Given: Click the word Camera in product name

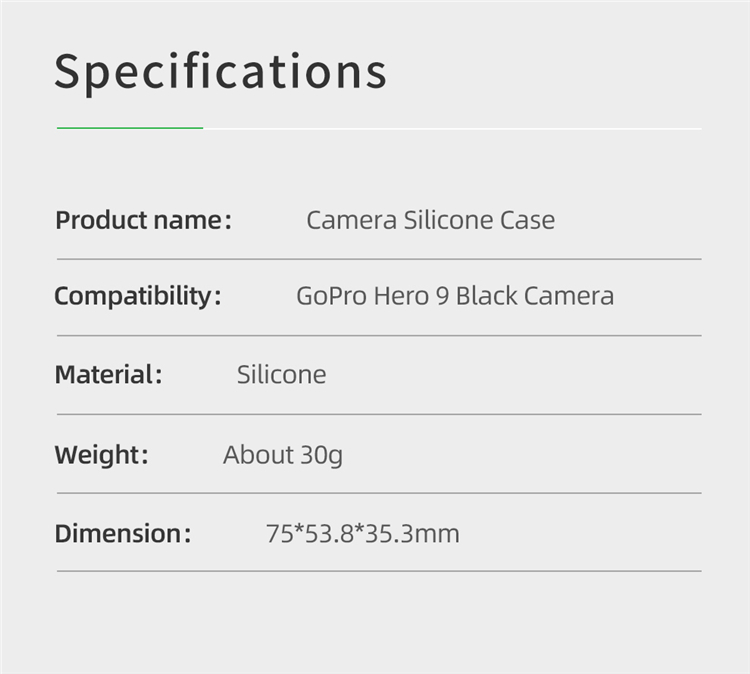Looking at the screenshot, I should 352,220.
